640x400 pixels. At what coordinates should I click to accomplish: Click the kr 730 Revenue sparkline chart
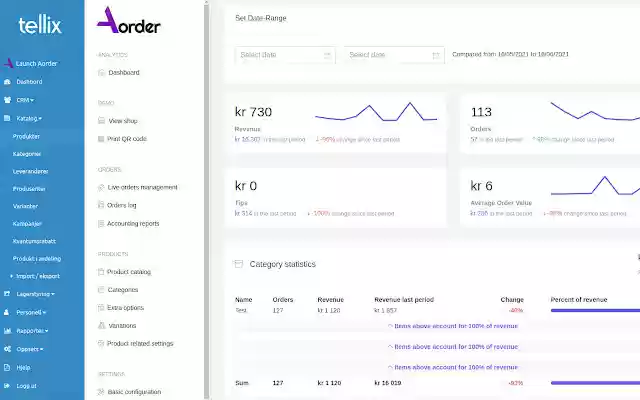coord(376,112)
